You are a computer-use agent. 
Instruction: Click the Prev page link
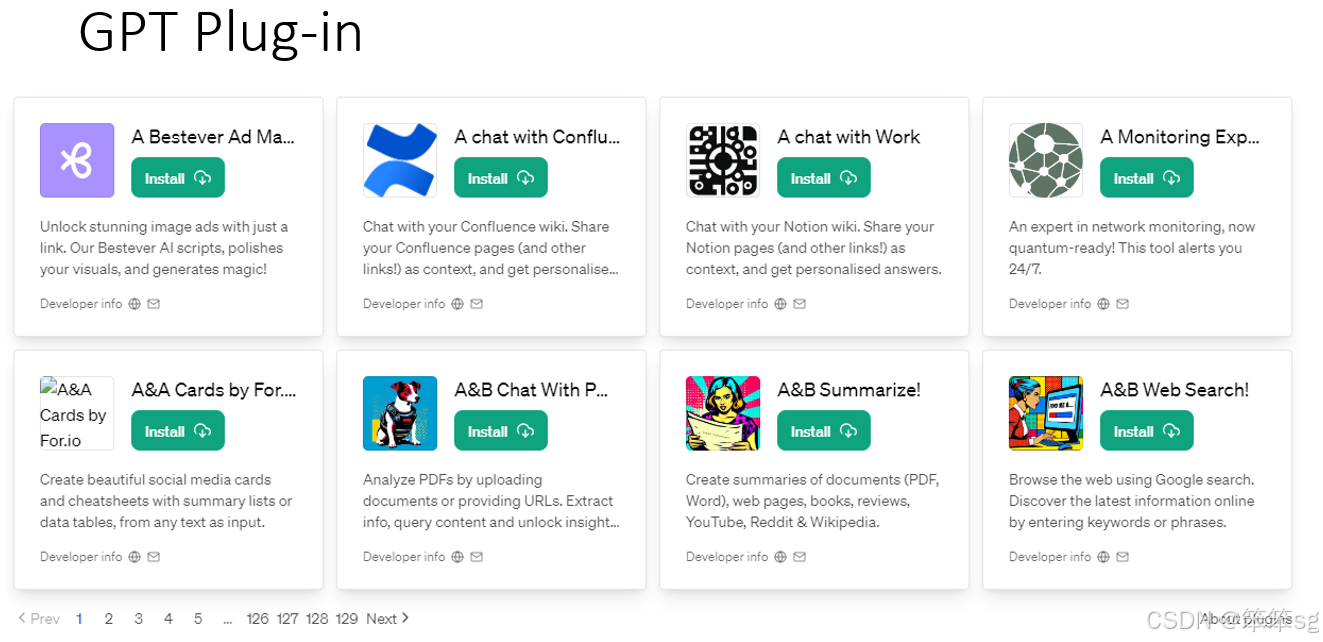coord(39,619)
